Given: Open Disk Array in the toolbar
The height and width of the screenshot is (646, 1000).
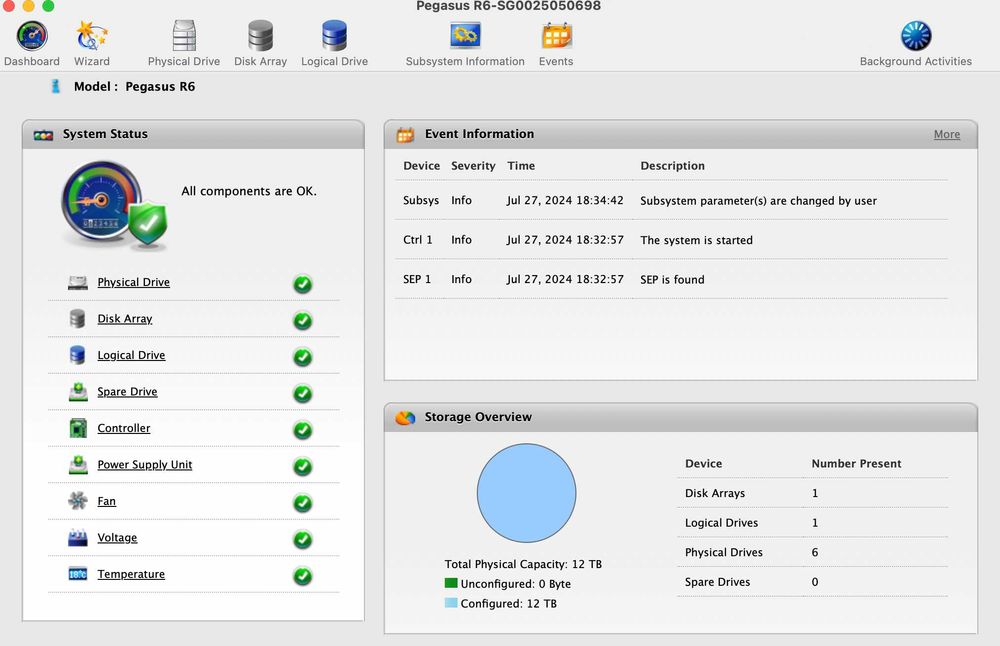Looking at the screenshot, I should pos(260,36).
